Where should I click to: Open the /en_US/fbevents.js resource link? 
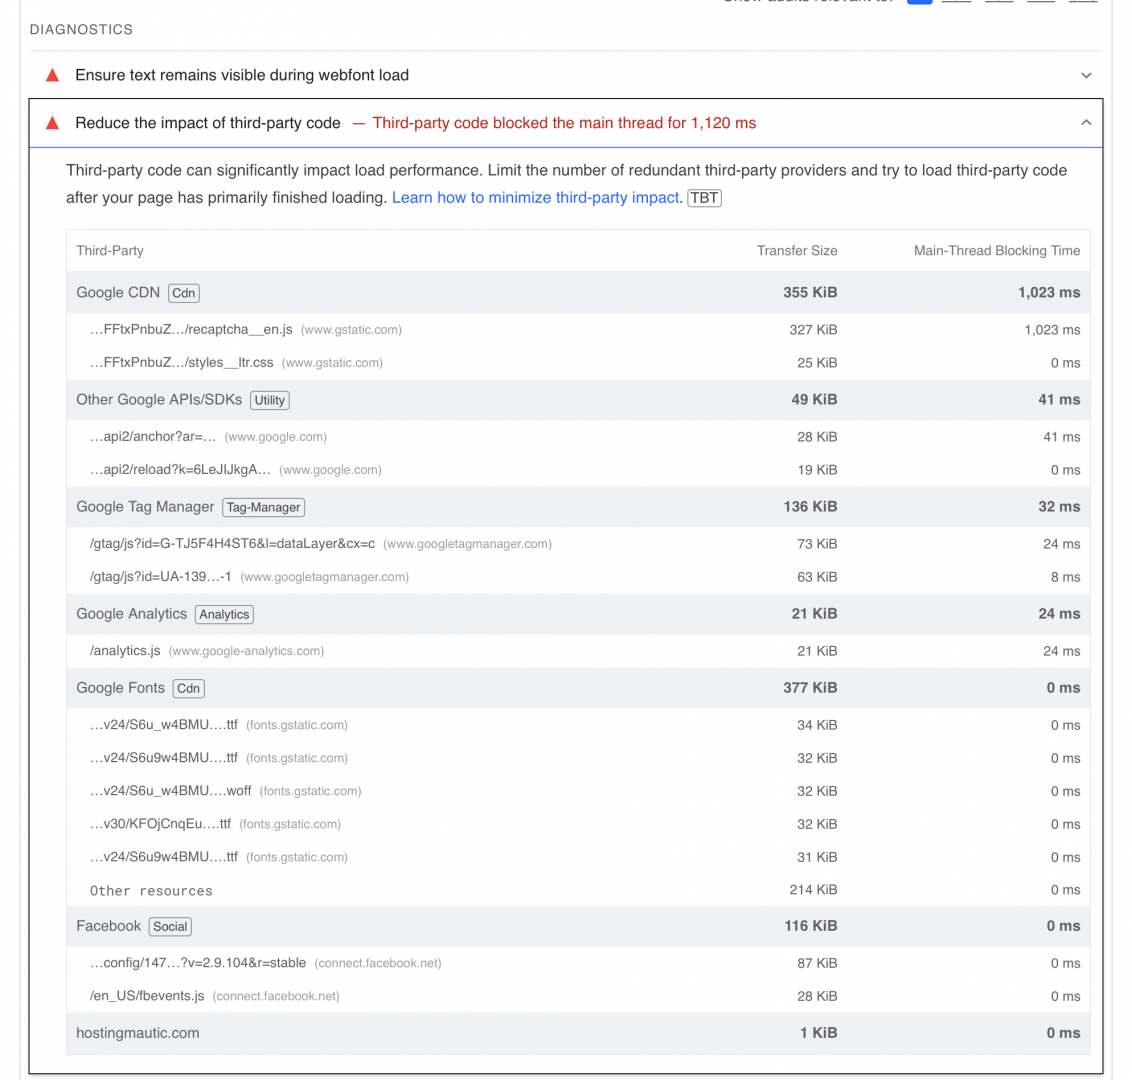[x=147, y=996]
